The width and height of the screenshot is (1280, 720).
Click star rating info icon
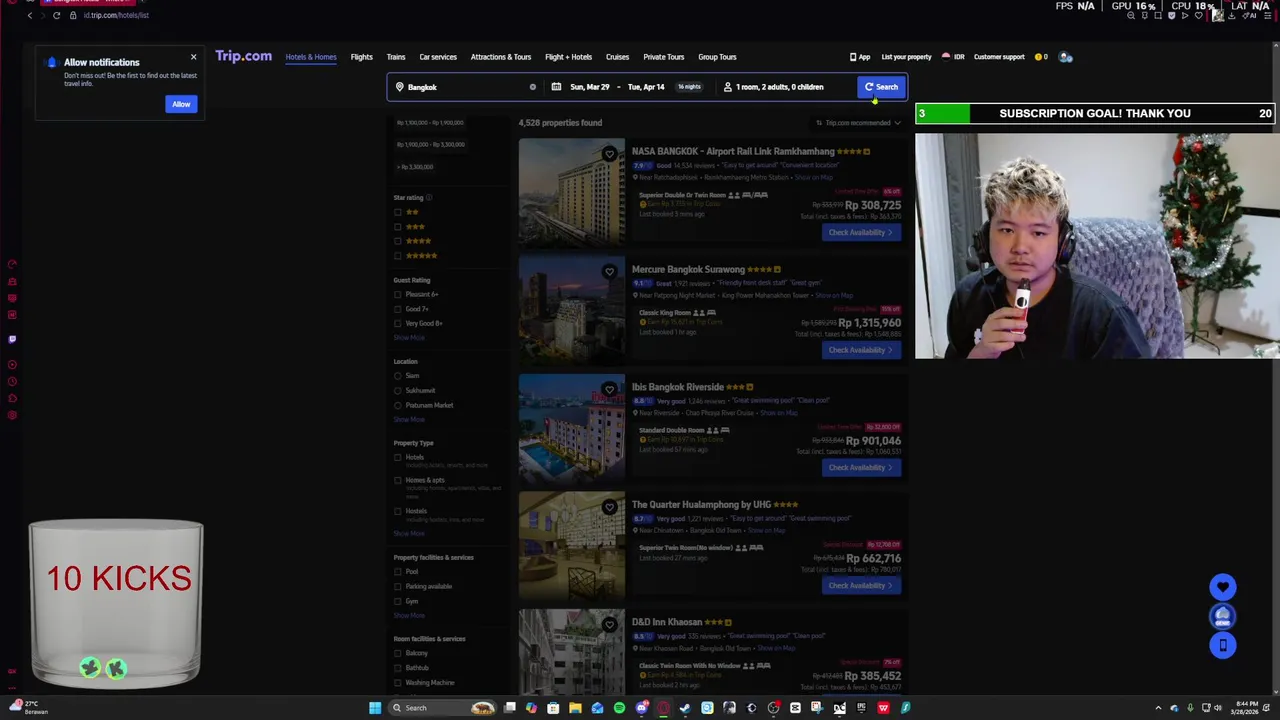pyautogui.click(x=429, y=198)
